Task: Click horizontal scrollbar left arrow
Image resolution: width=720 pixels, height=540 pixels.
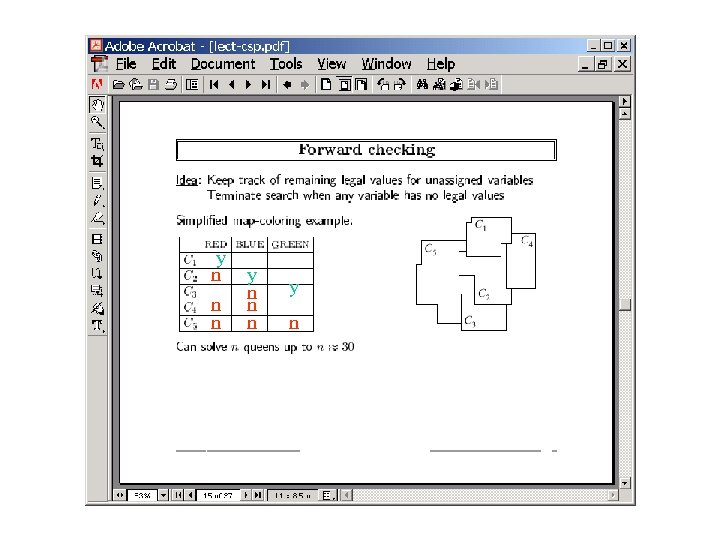Action: click(x=346, y=495)
